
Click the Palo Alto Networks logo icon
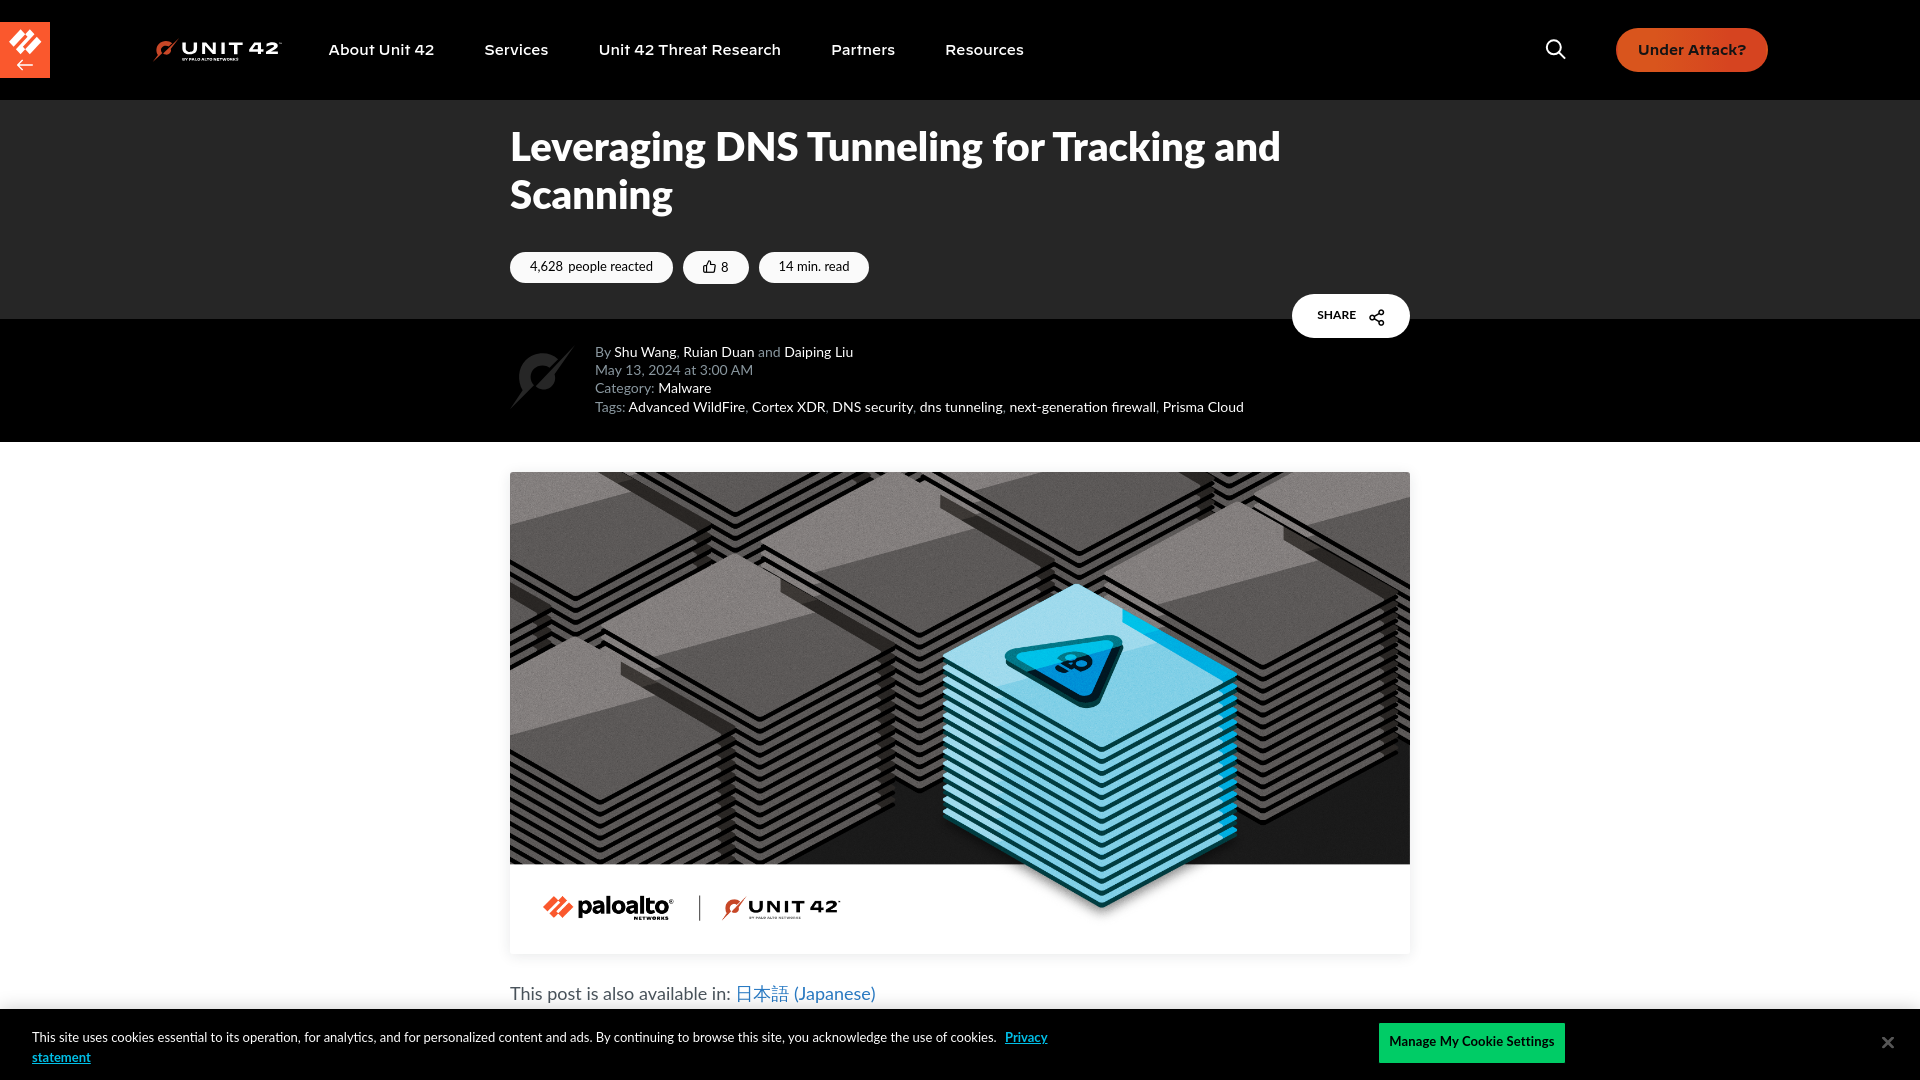[x=24, y=50]
